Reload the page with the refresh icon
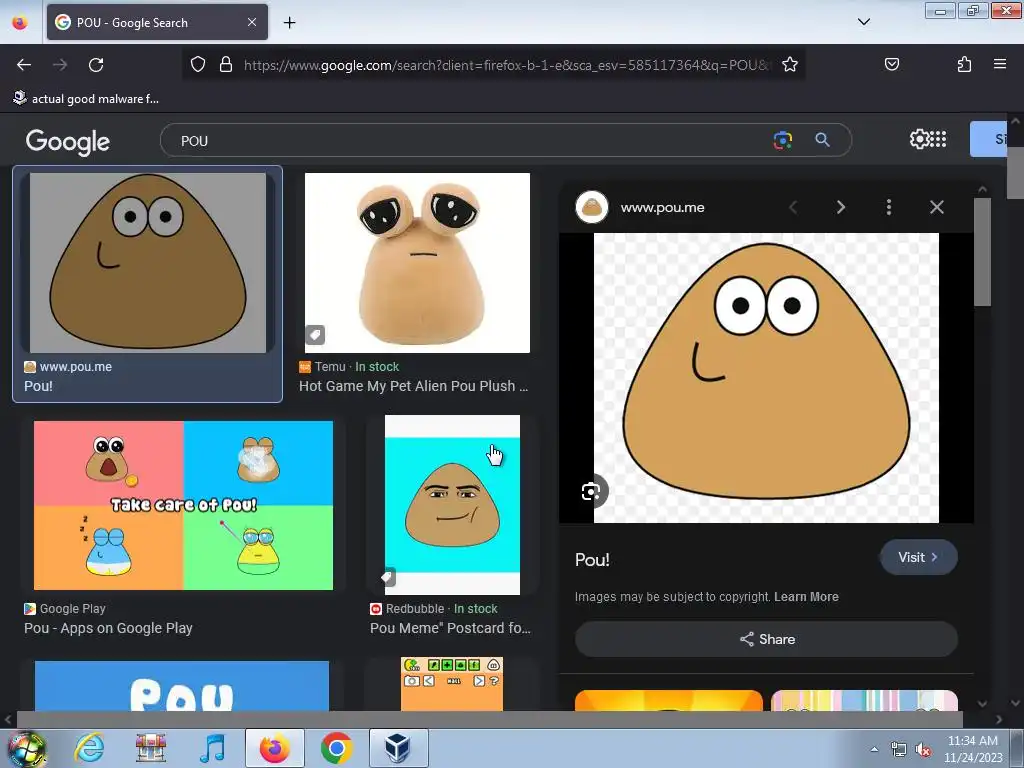 click(x=96, y=65)
